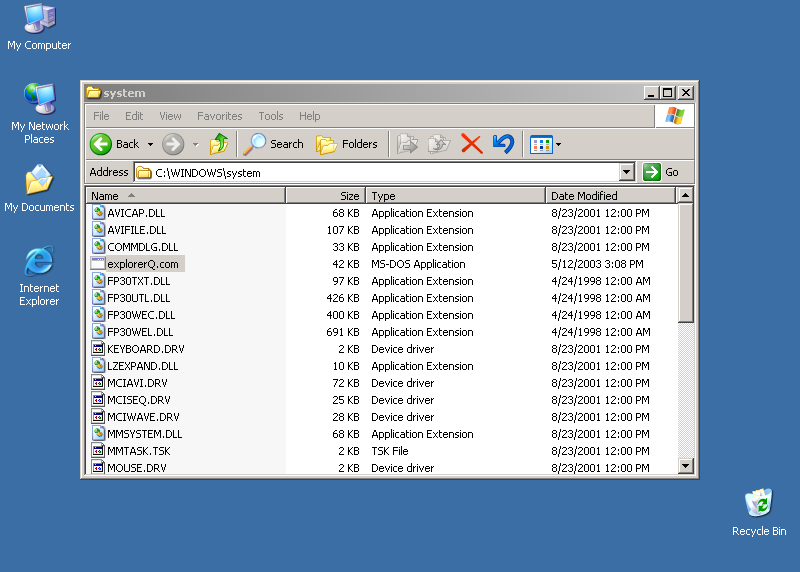Image resolution: width=800 pixels, height=572 pixels.
Task: Click the red Delete X icon
Action: click(471, 144)
